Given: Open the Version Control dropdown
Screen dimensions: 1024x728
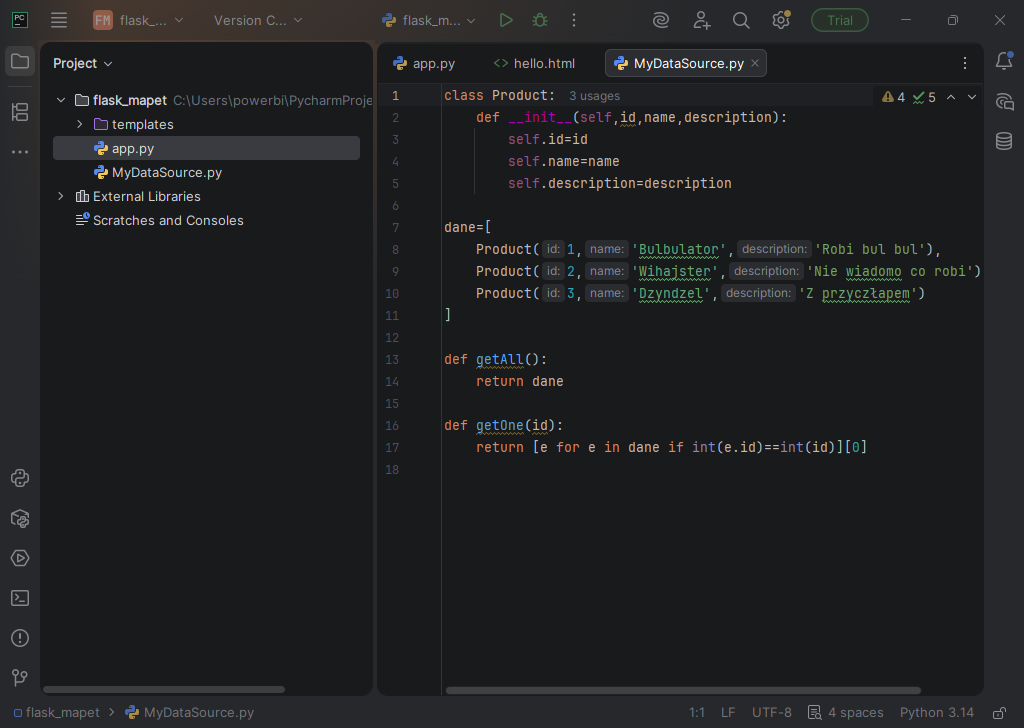Looking at the screenshot, I should pos(258,20).
